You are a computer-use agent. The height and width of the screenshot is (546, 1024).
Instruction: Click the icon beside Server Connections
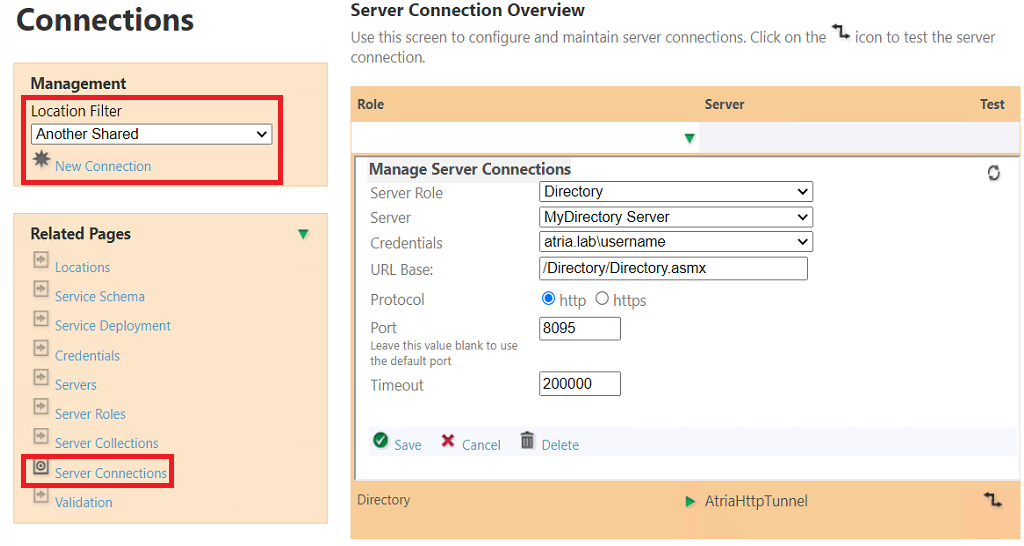41,467
